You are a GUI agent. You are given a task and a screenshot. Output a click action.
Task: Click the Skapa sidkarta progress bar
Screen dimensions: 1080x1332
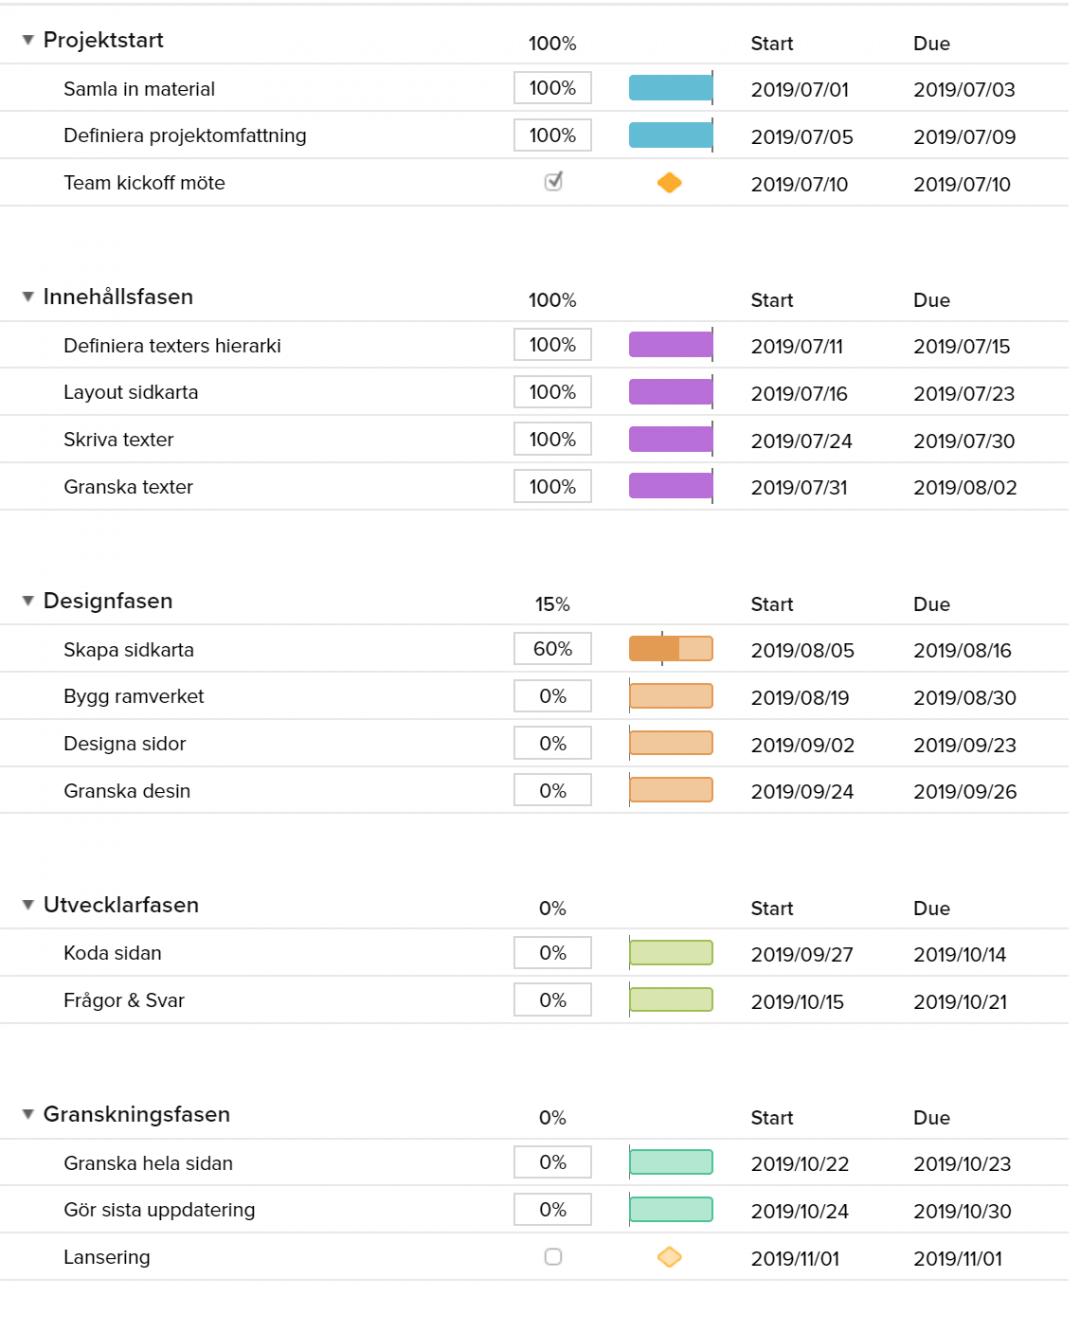coord(670,648)
